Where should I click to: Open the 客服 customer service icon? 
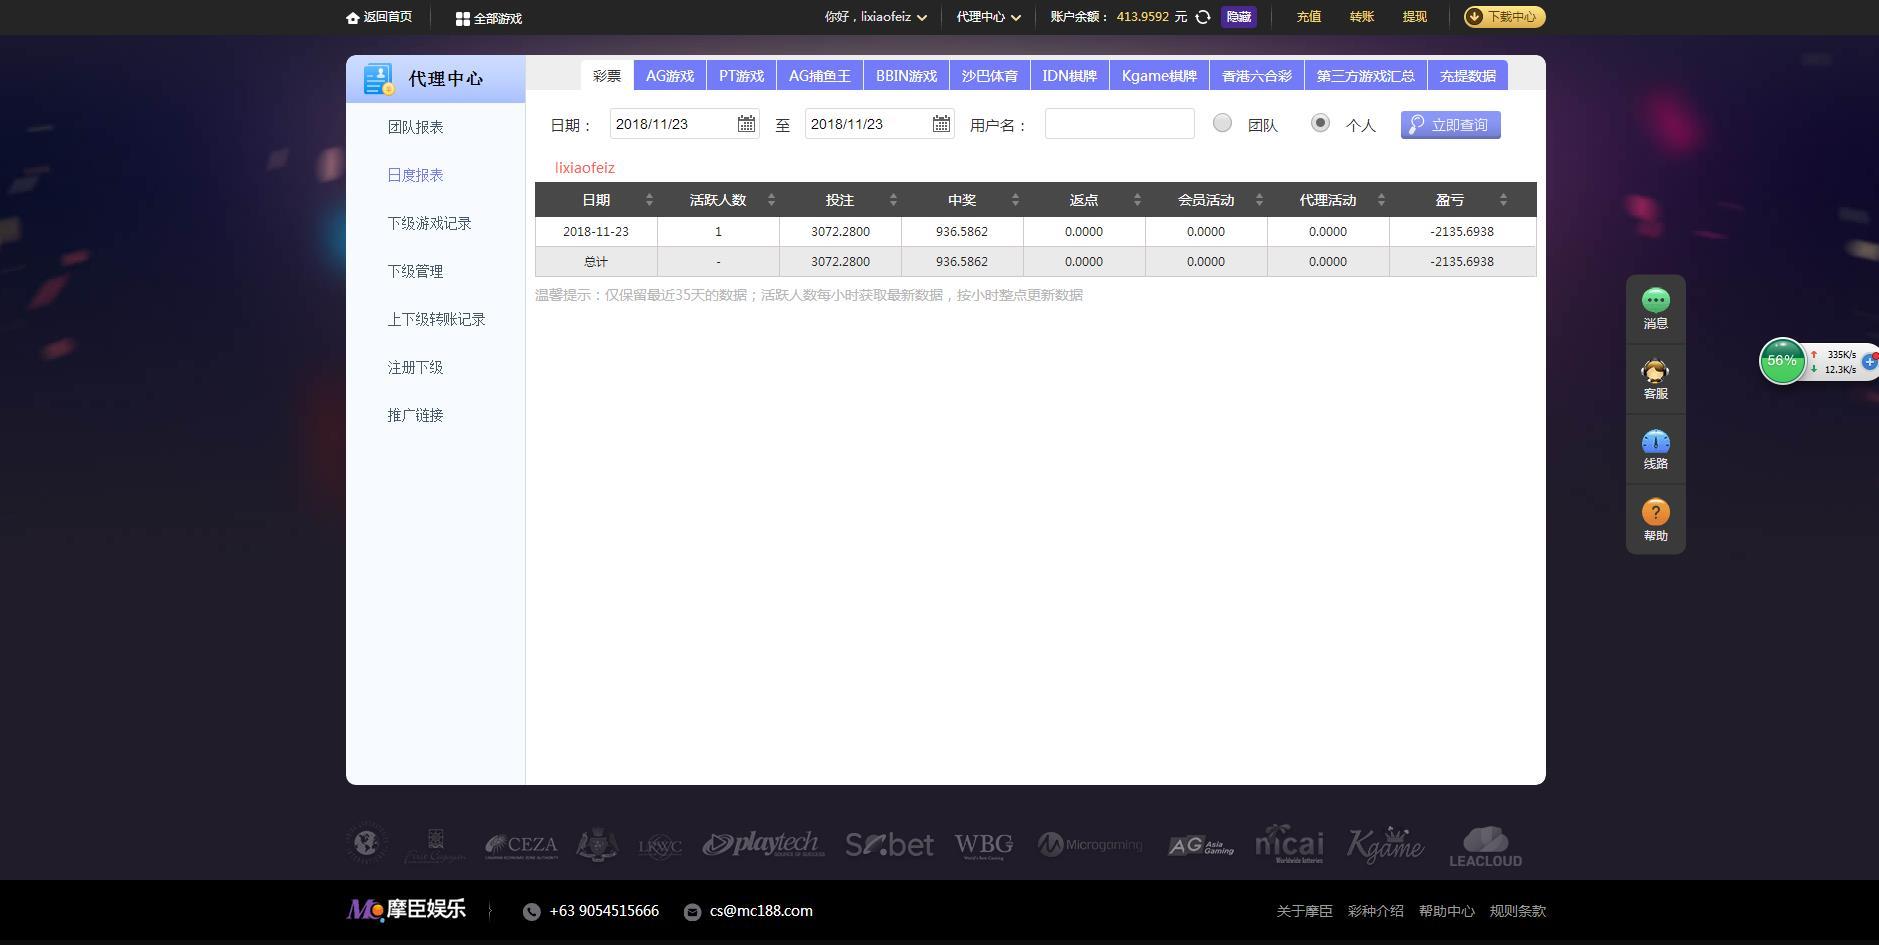click(1655, 370)
